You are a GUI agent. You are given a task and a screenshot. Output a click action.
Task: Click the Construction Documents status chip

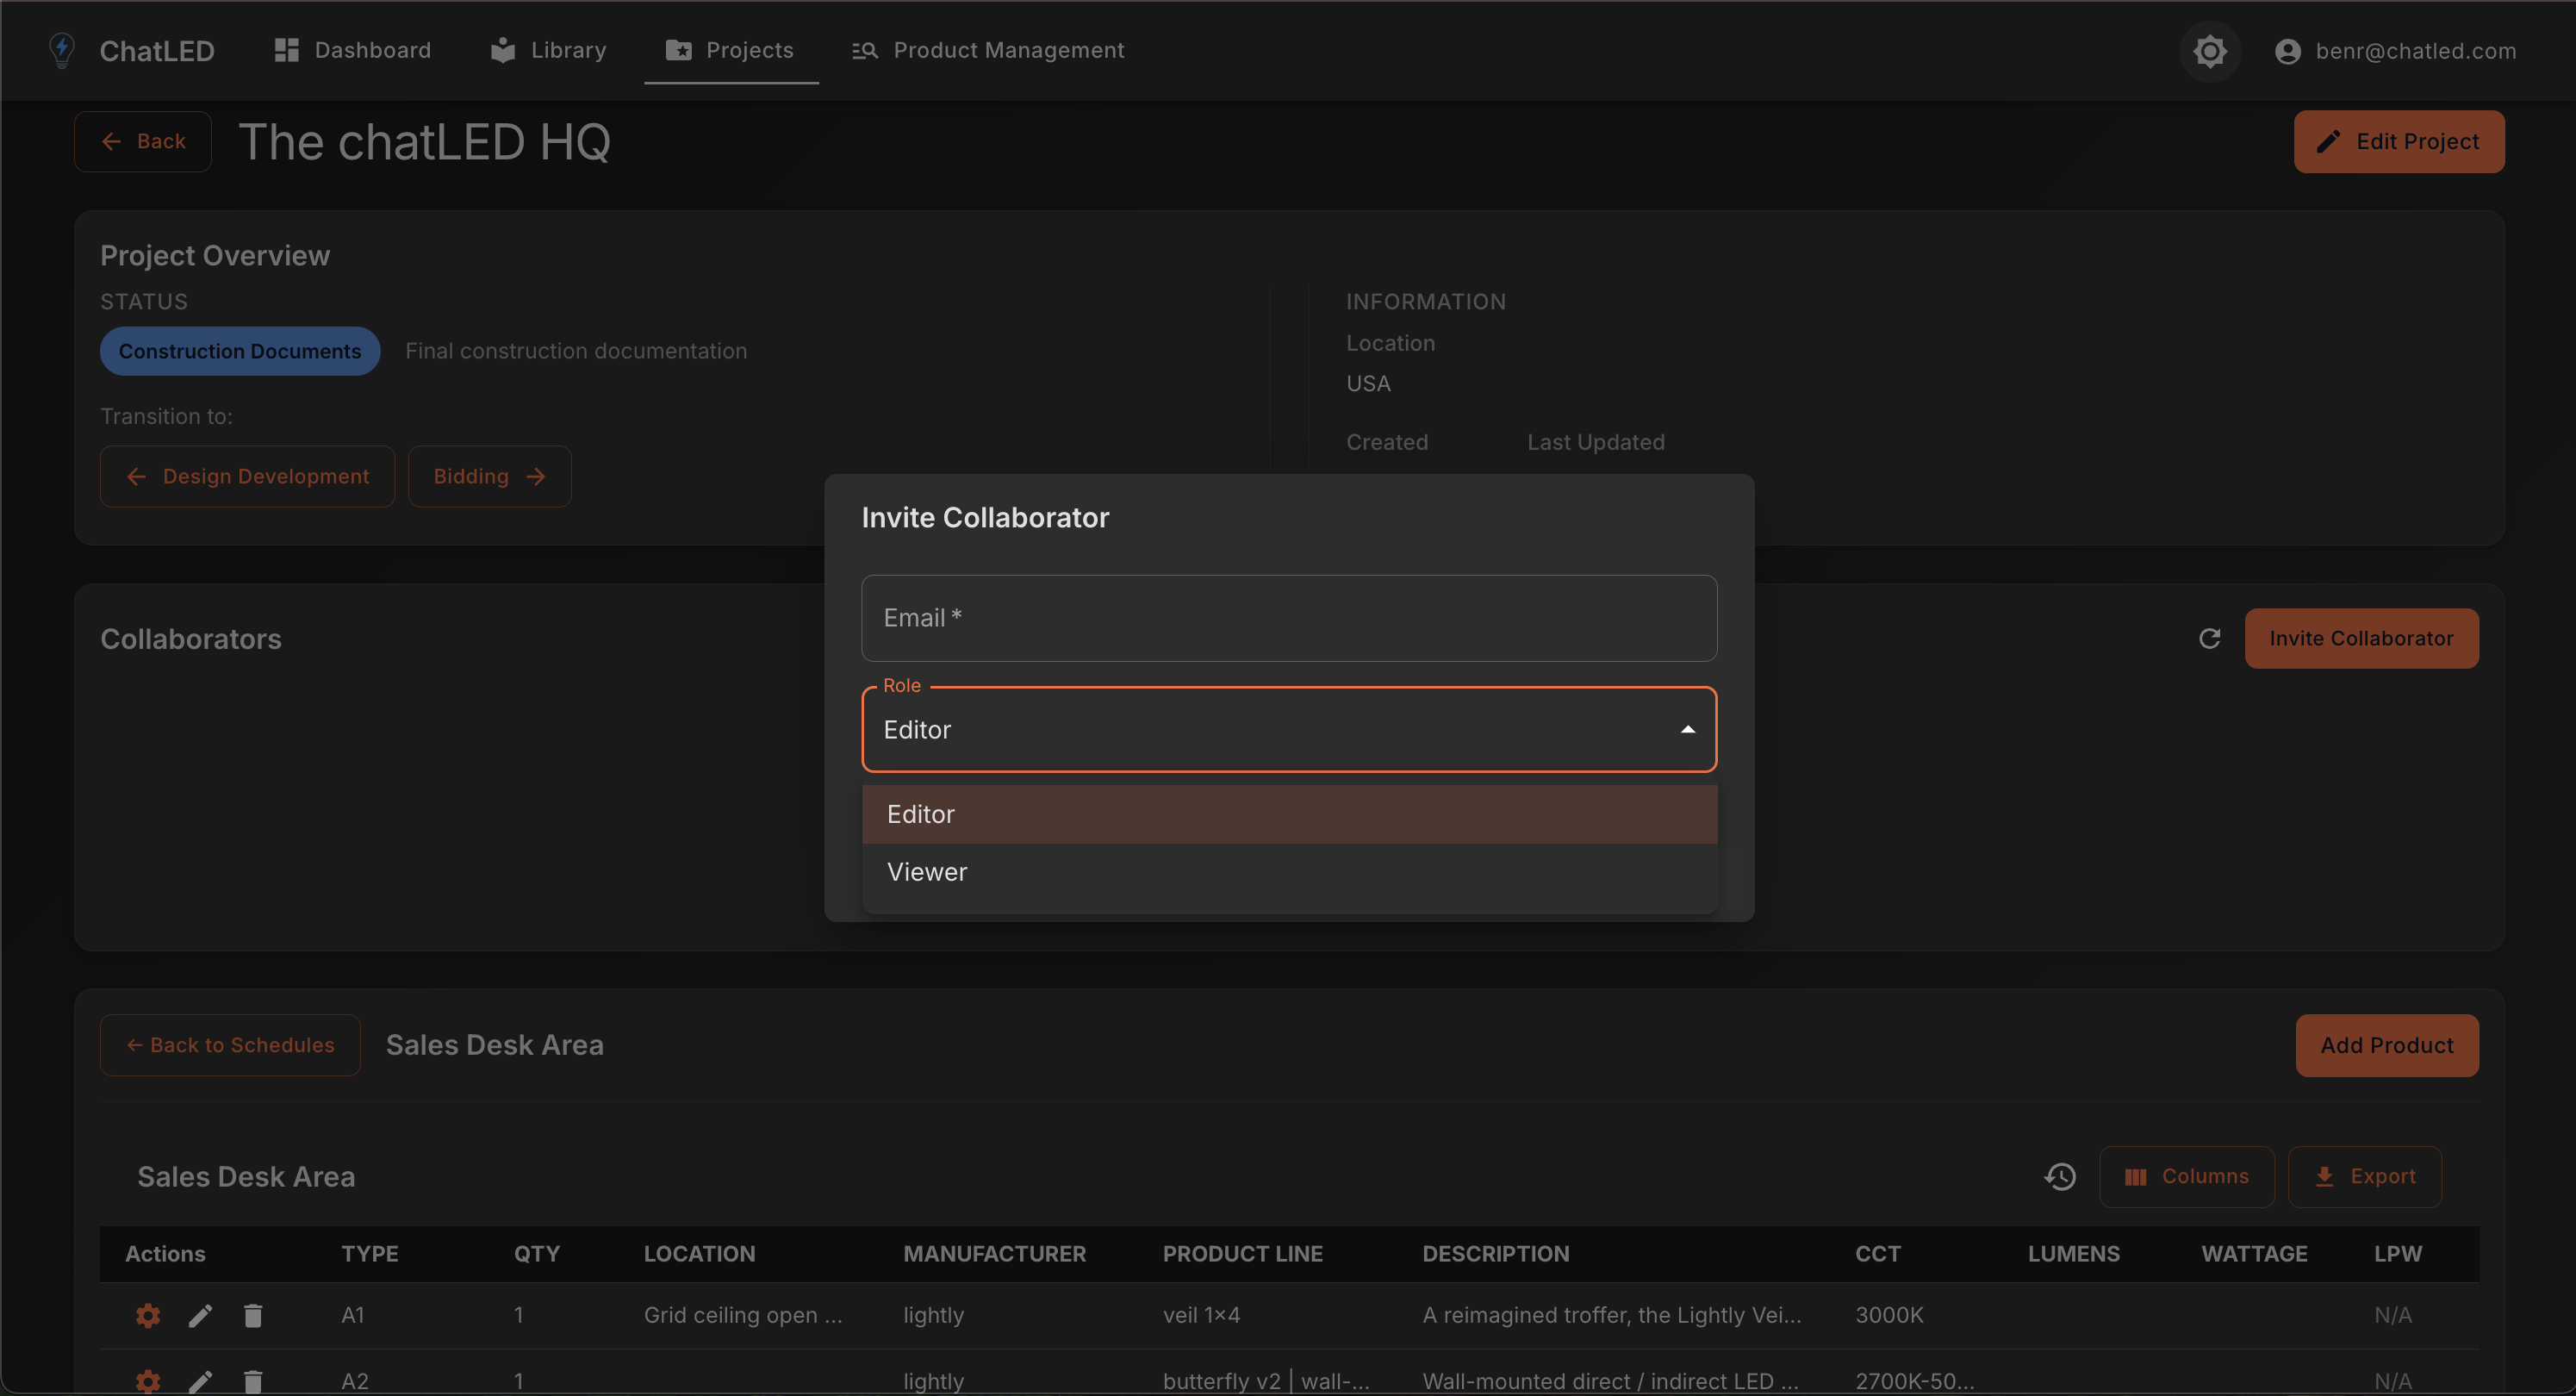click(x=240, y=351)
